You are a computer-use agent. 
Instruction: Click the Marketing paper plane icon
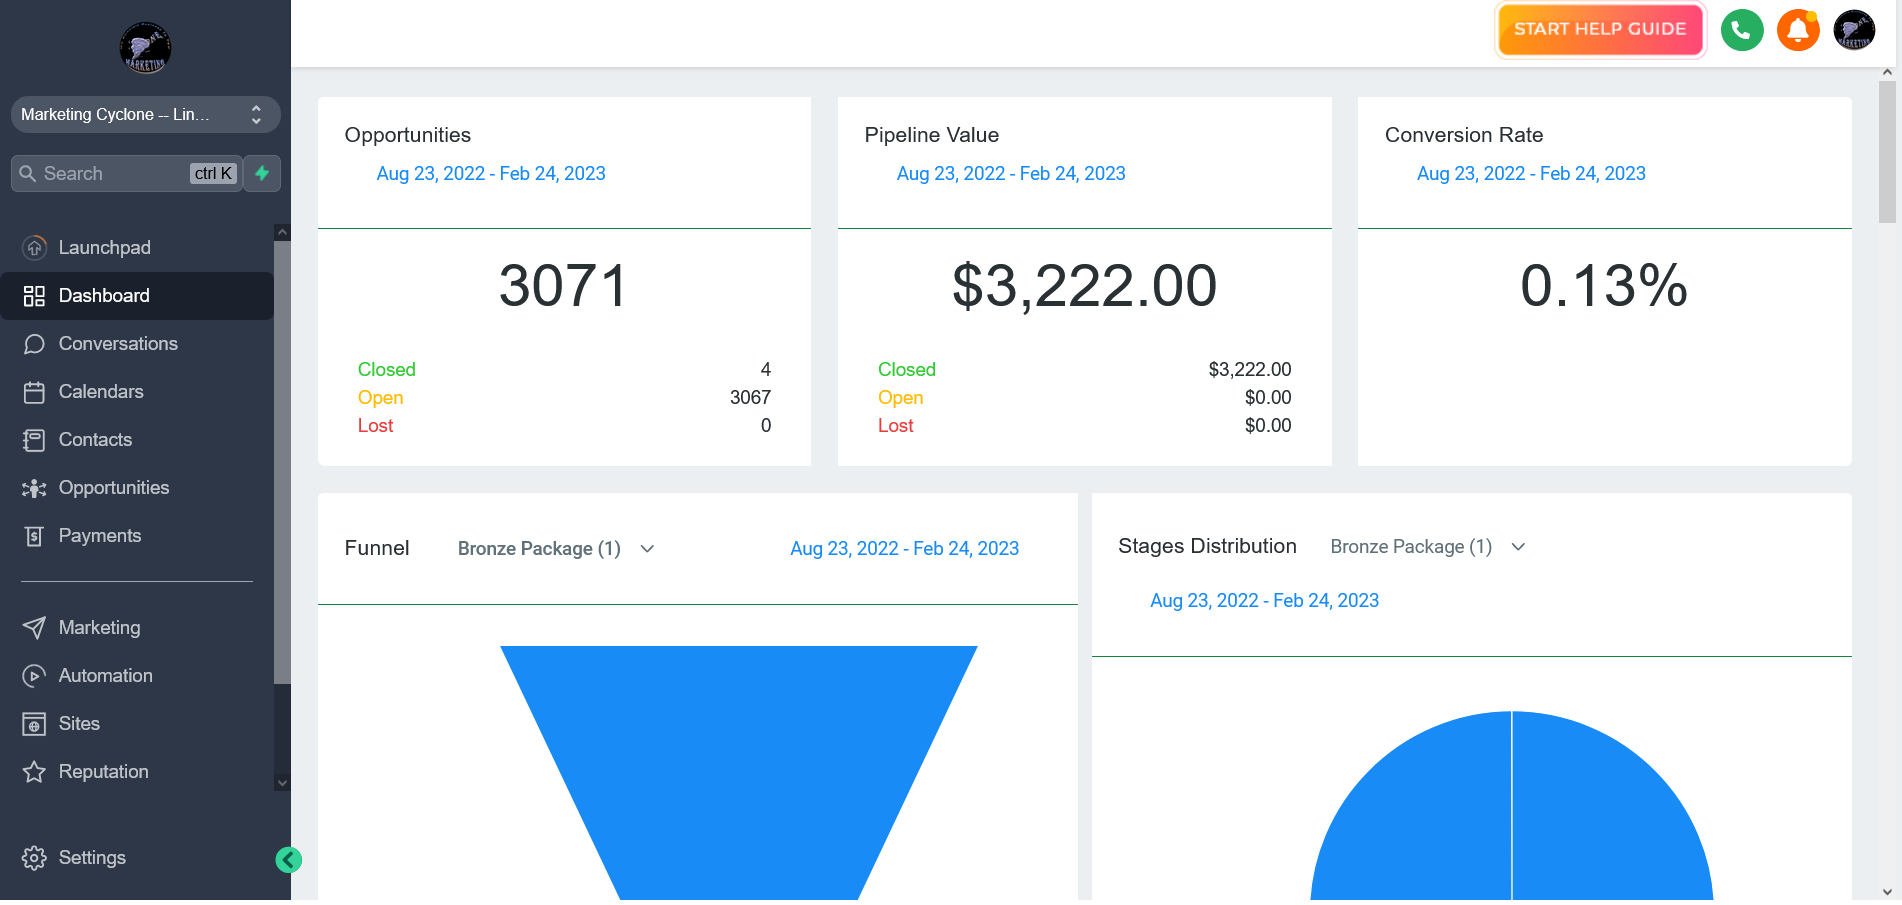(34, 628)
